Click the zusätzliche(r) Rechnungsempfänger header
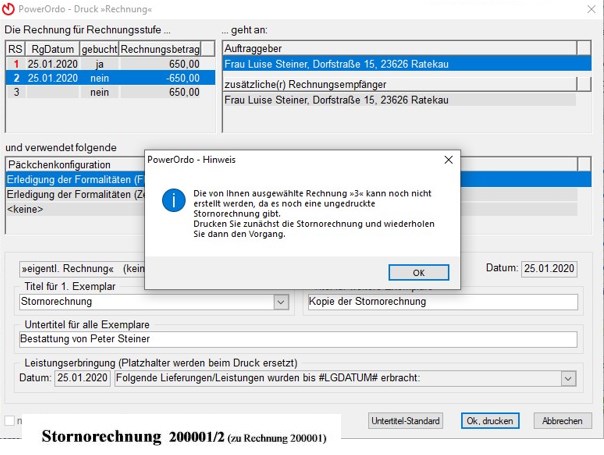 pyautogui.click(x=399, y=84)
